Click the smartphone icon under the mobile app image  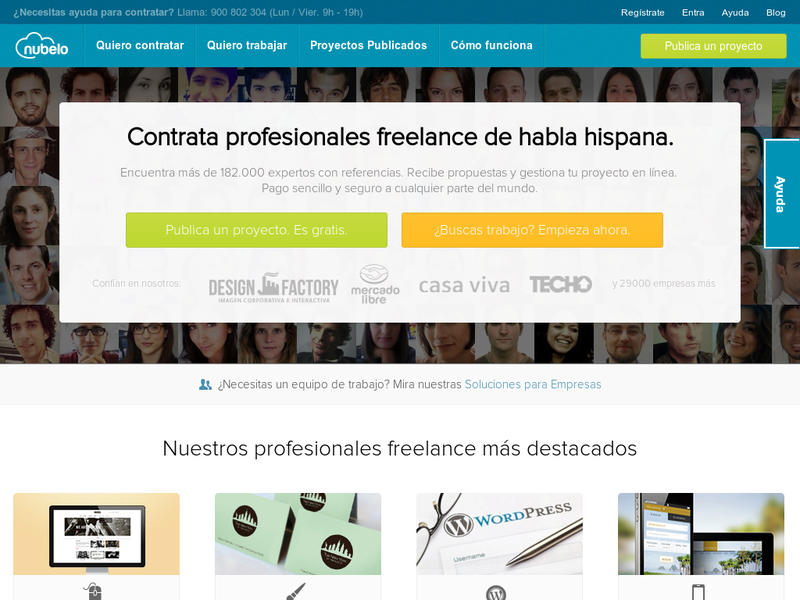[x=698, y=592]
